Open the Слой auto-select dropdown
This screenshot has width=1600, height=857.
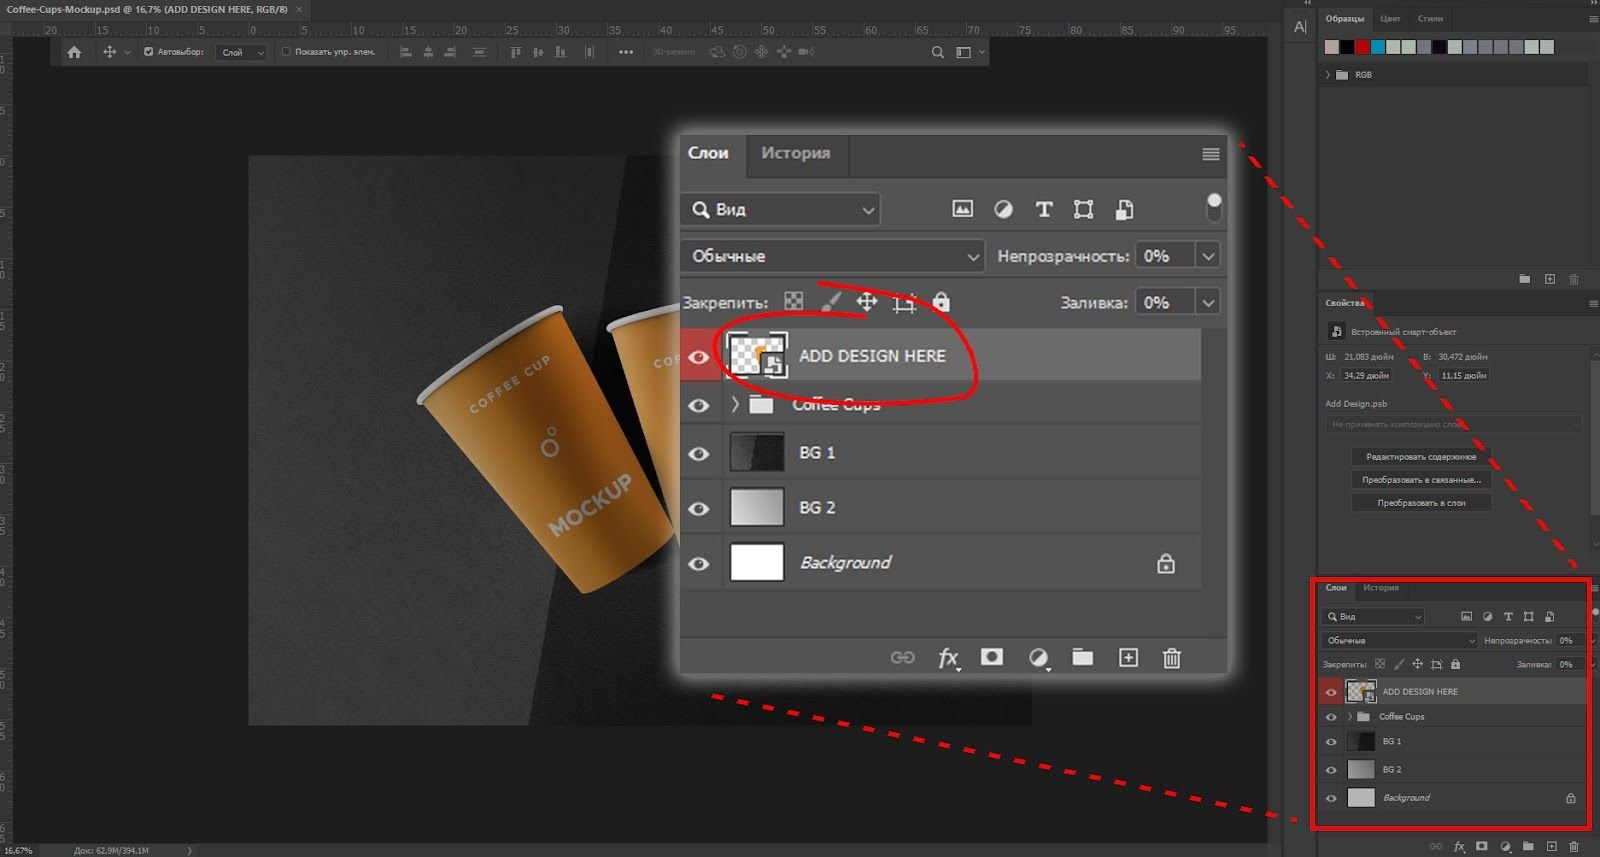point(242,52)
